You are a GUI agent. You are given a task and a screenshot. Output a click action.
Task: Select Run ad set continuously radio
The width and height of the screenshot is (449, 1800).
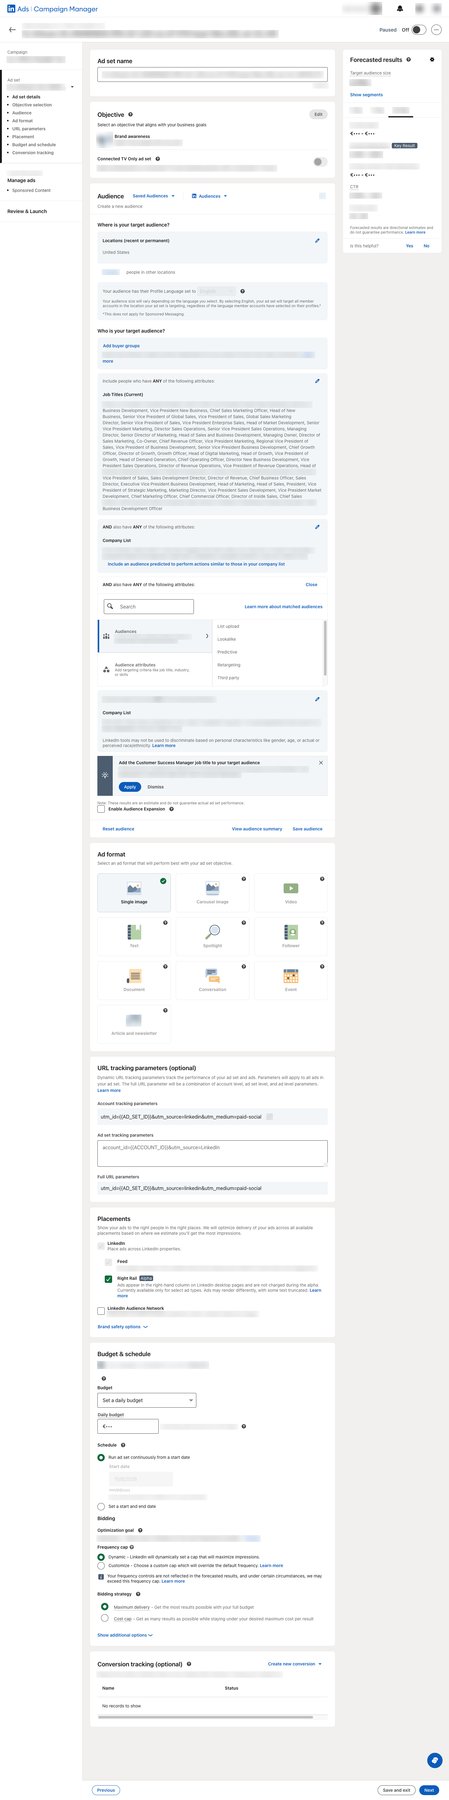(x=101, y=1457)
